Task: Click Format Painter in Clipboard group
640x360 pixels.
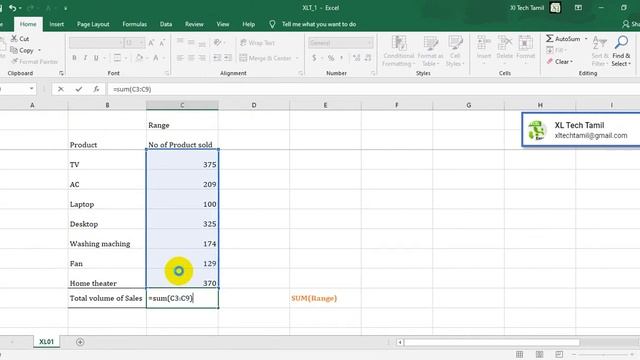Action: tap(35, 62)
